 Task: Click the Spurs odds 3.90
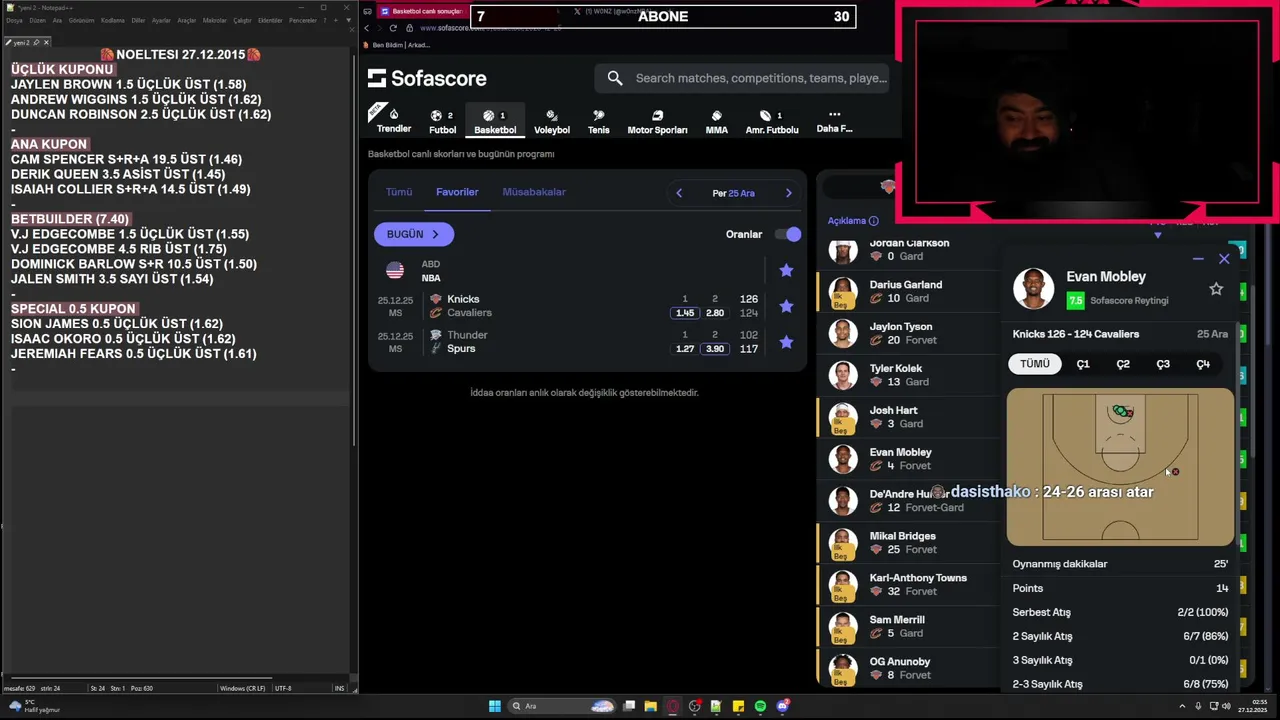pos(715,349)
